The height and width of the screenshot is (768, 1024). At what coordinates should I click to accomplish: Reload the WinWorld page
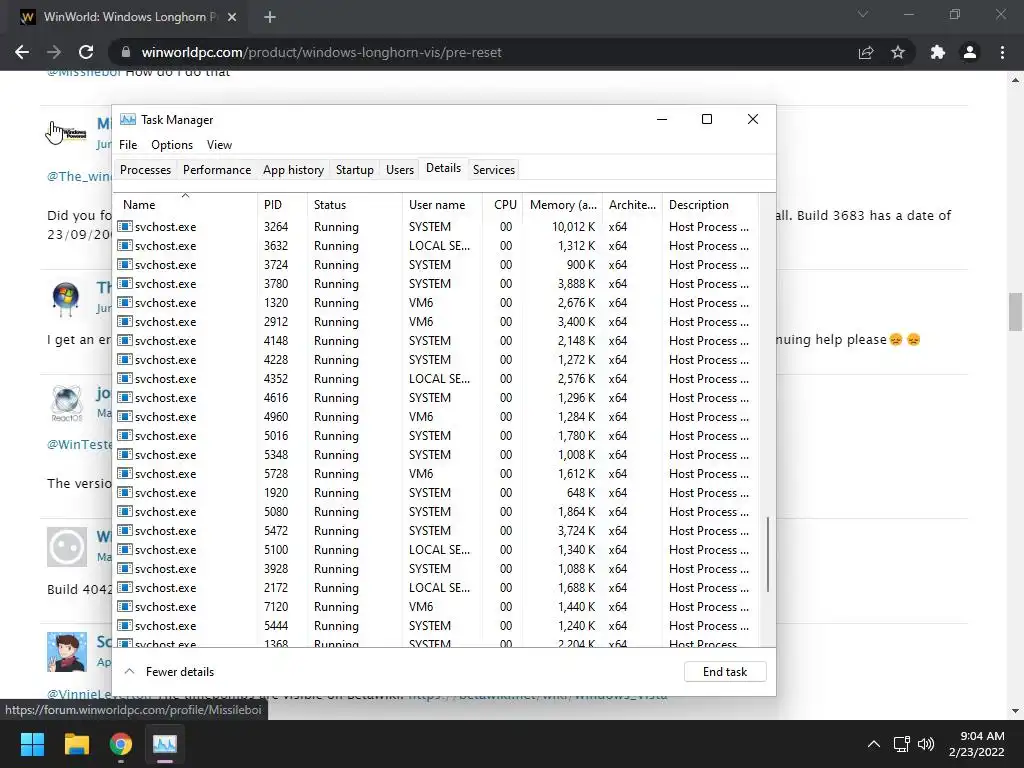point(86,52)
